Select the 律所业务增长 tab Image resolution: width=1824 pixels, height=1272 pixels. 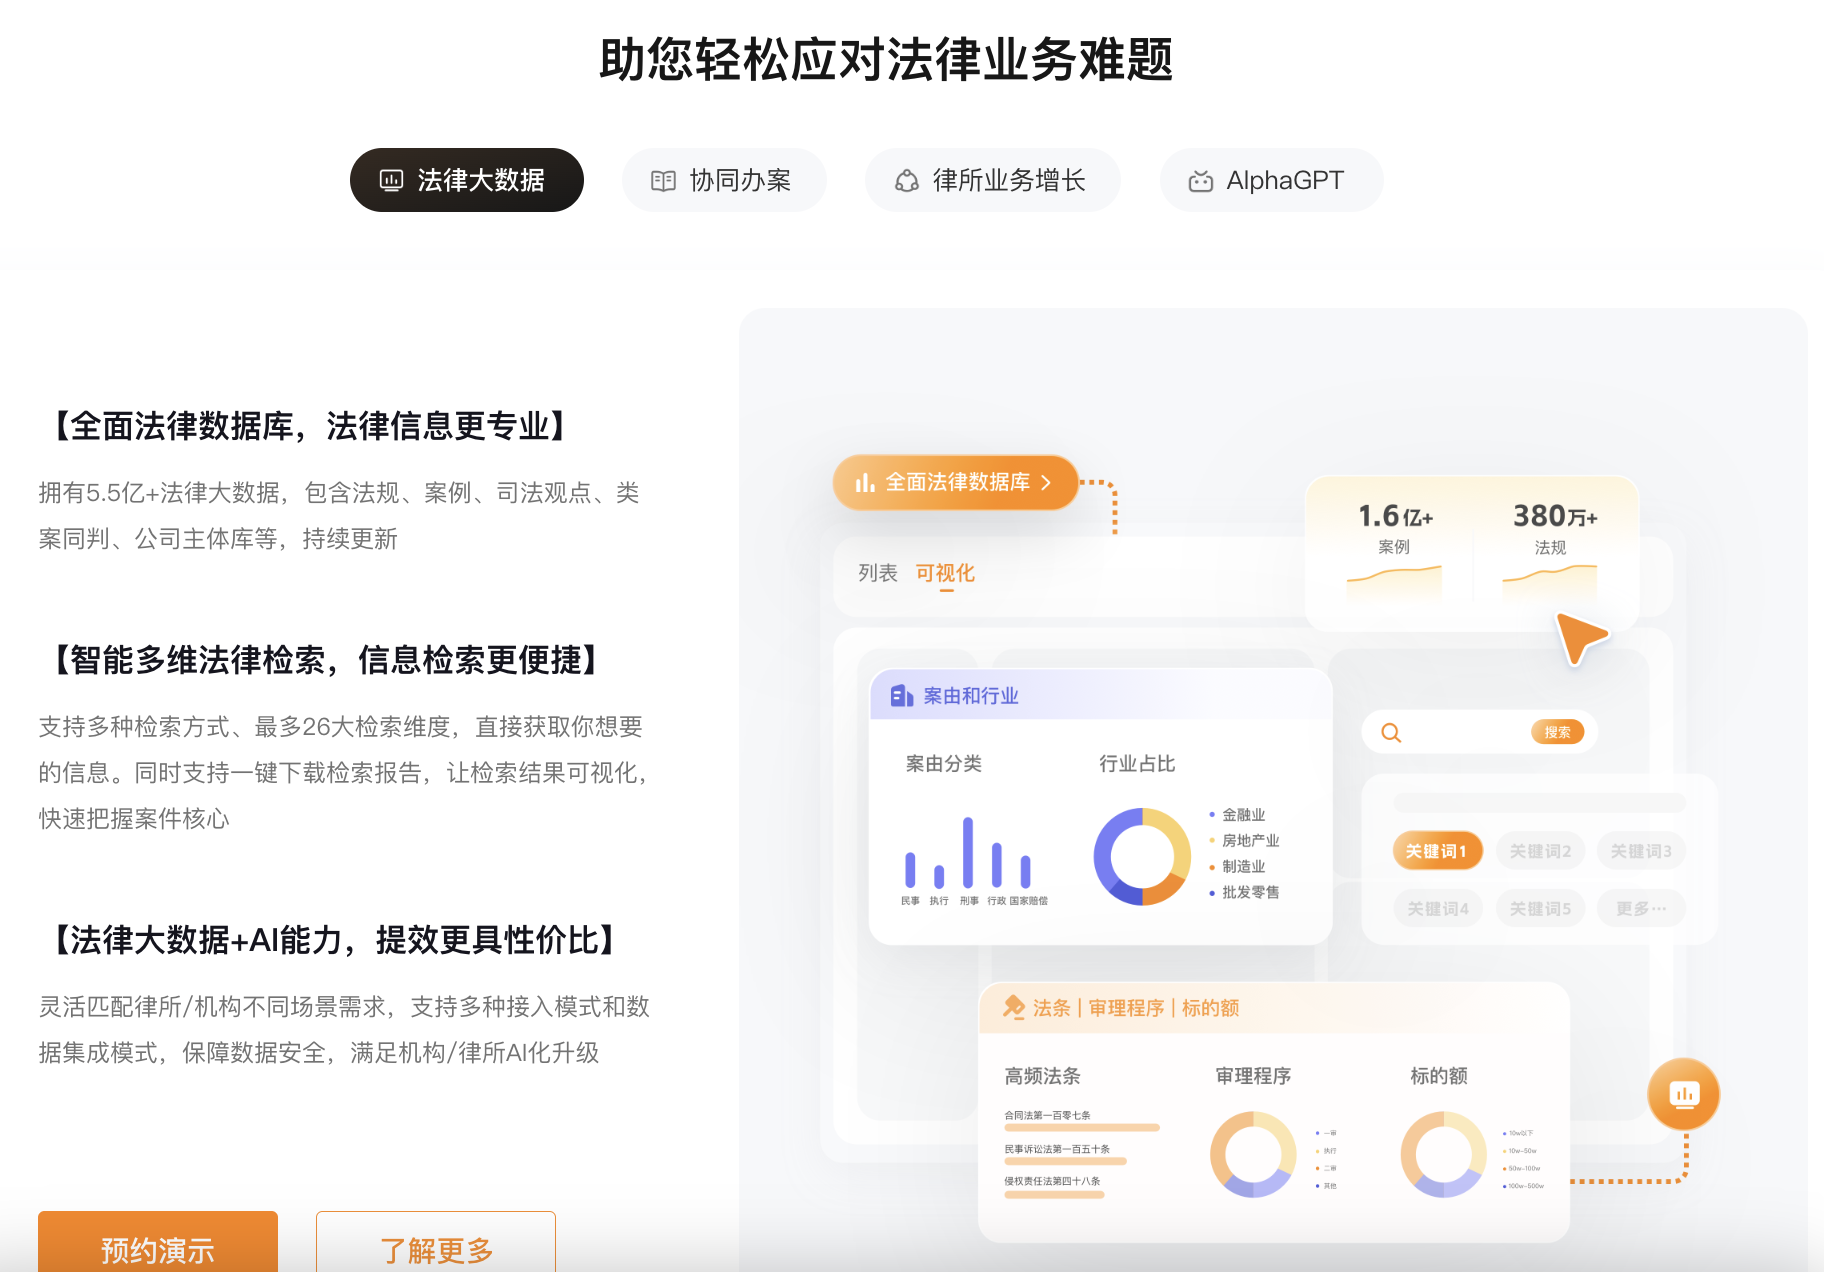(x=992, y=180)
